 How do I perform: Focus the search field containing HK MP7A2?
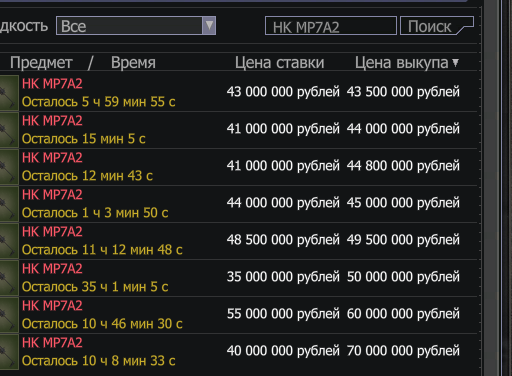331,26
